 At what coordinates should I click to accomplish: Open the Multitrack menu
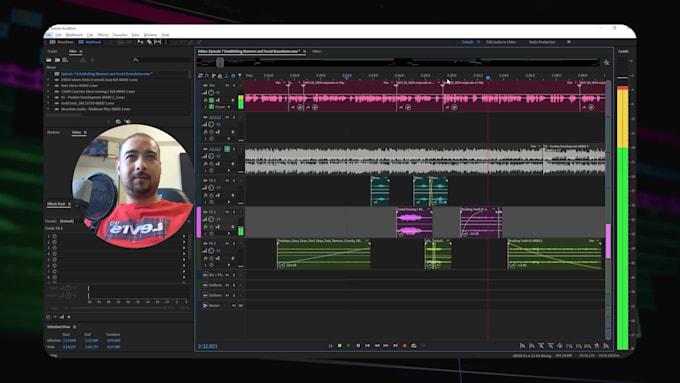pyautogui.click(x=74, y=35)
